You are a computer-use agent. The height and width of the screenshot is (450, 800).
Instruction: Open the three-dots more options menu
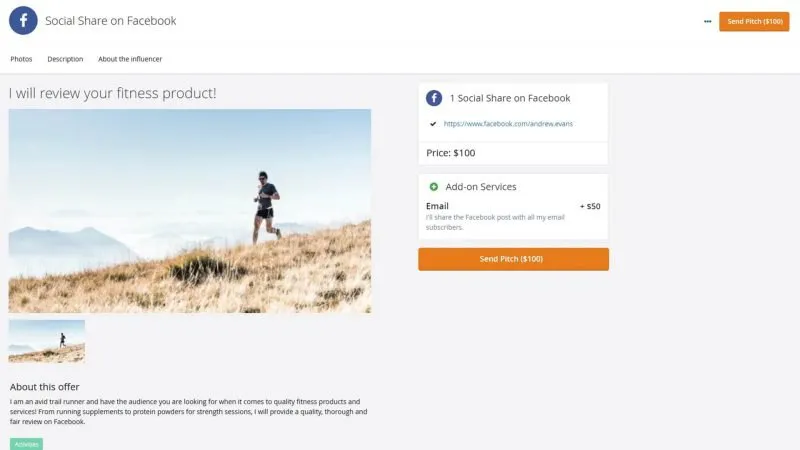pyautogui.click(x=707, y=21)
